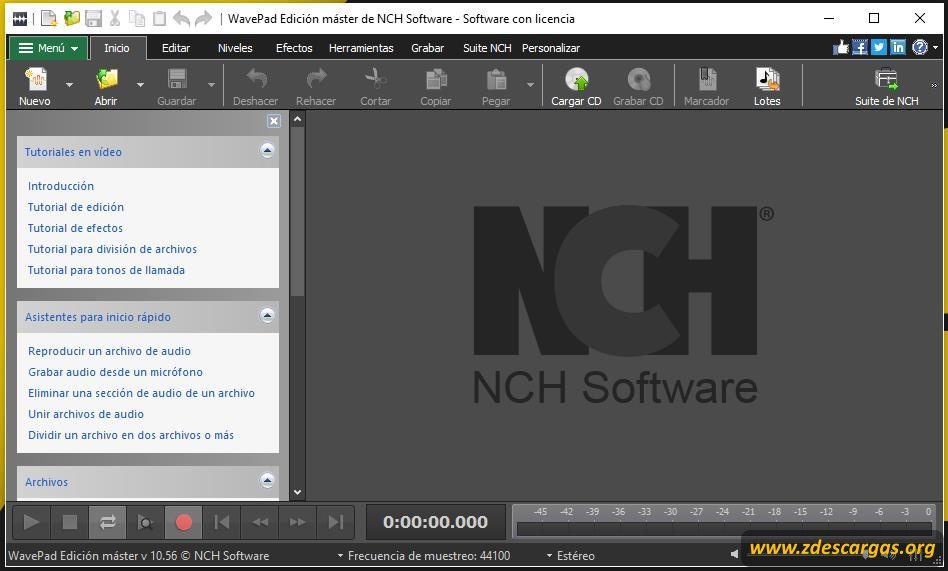Open the Personalizar tab

(x=551, y=48)
